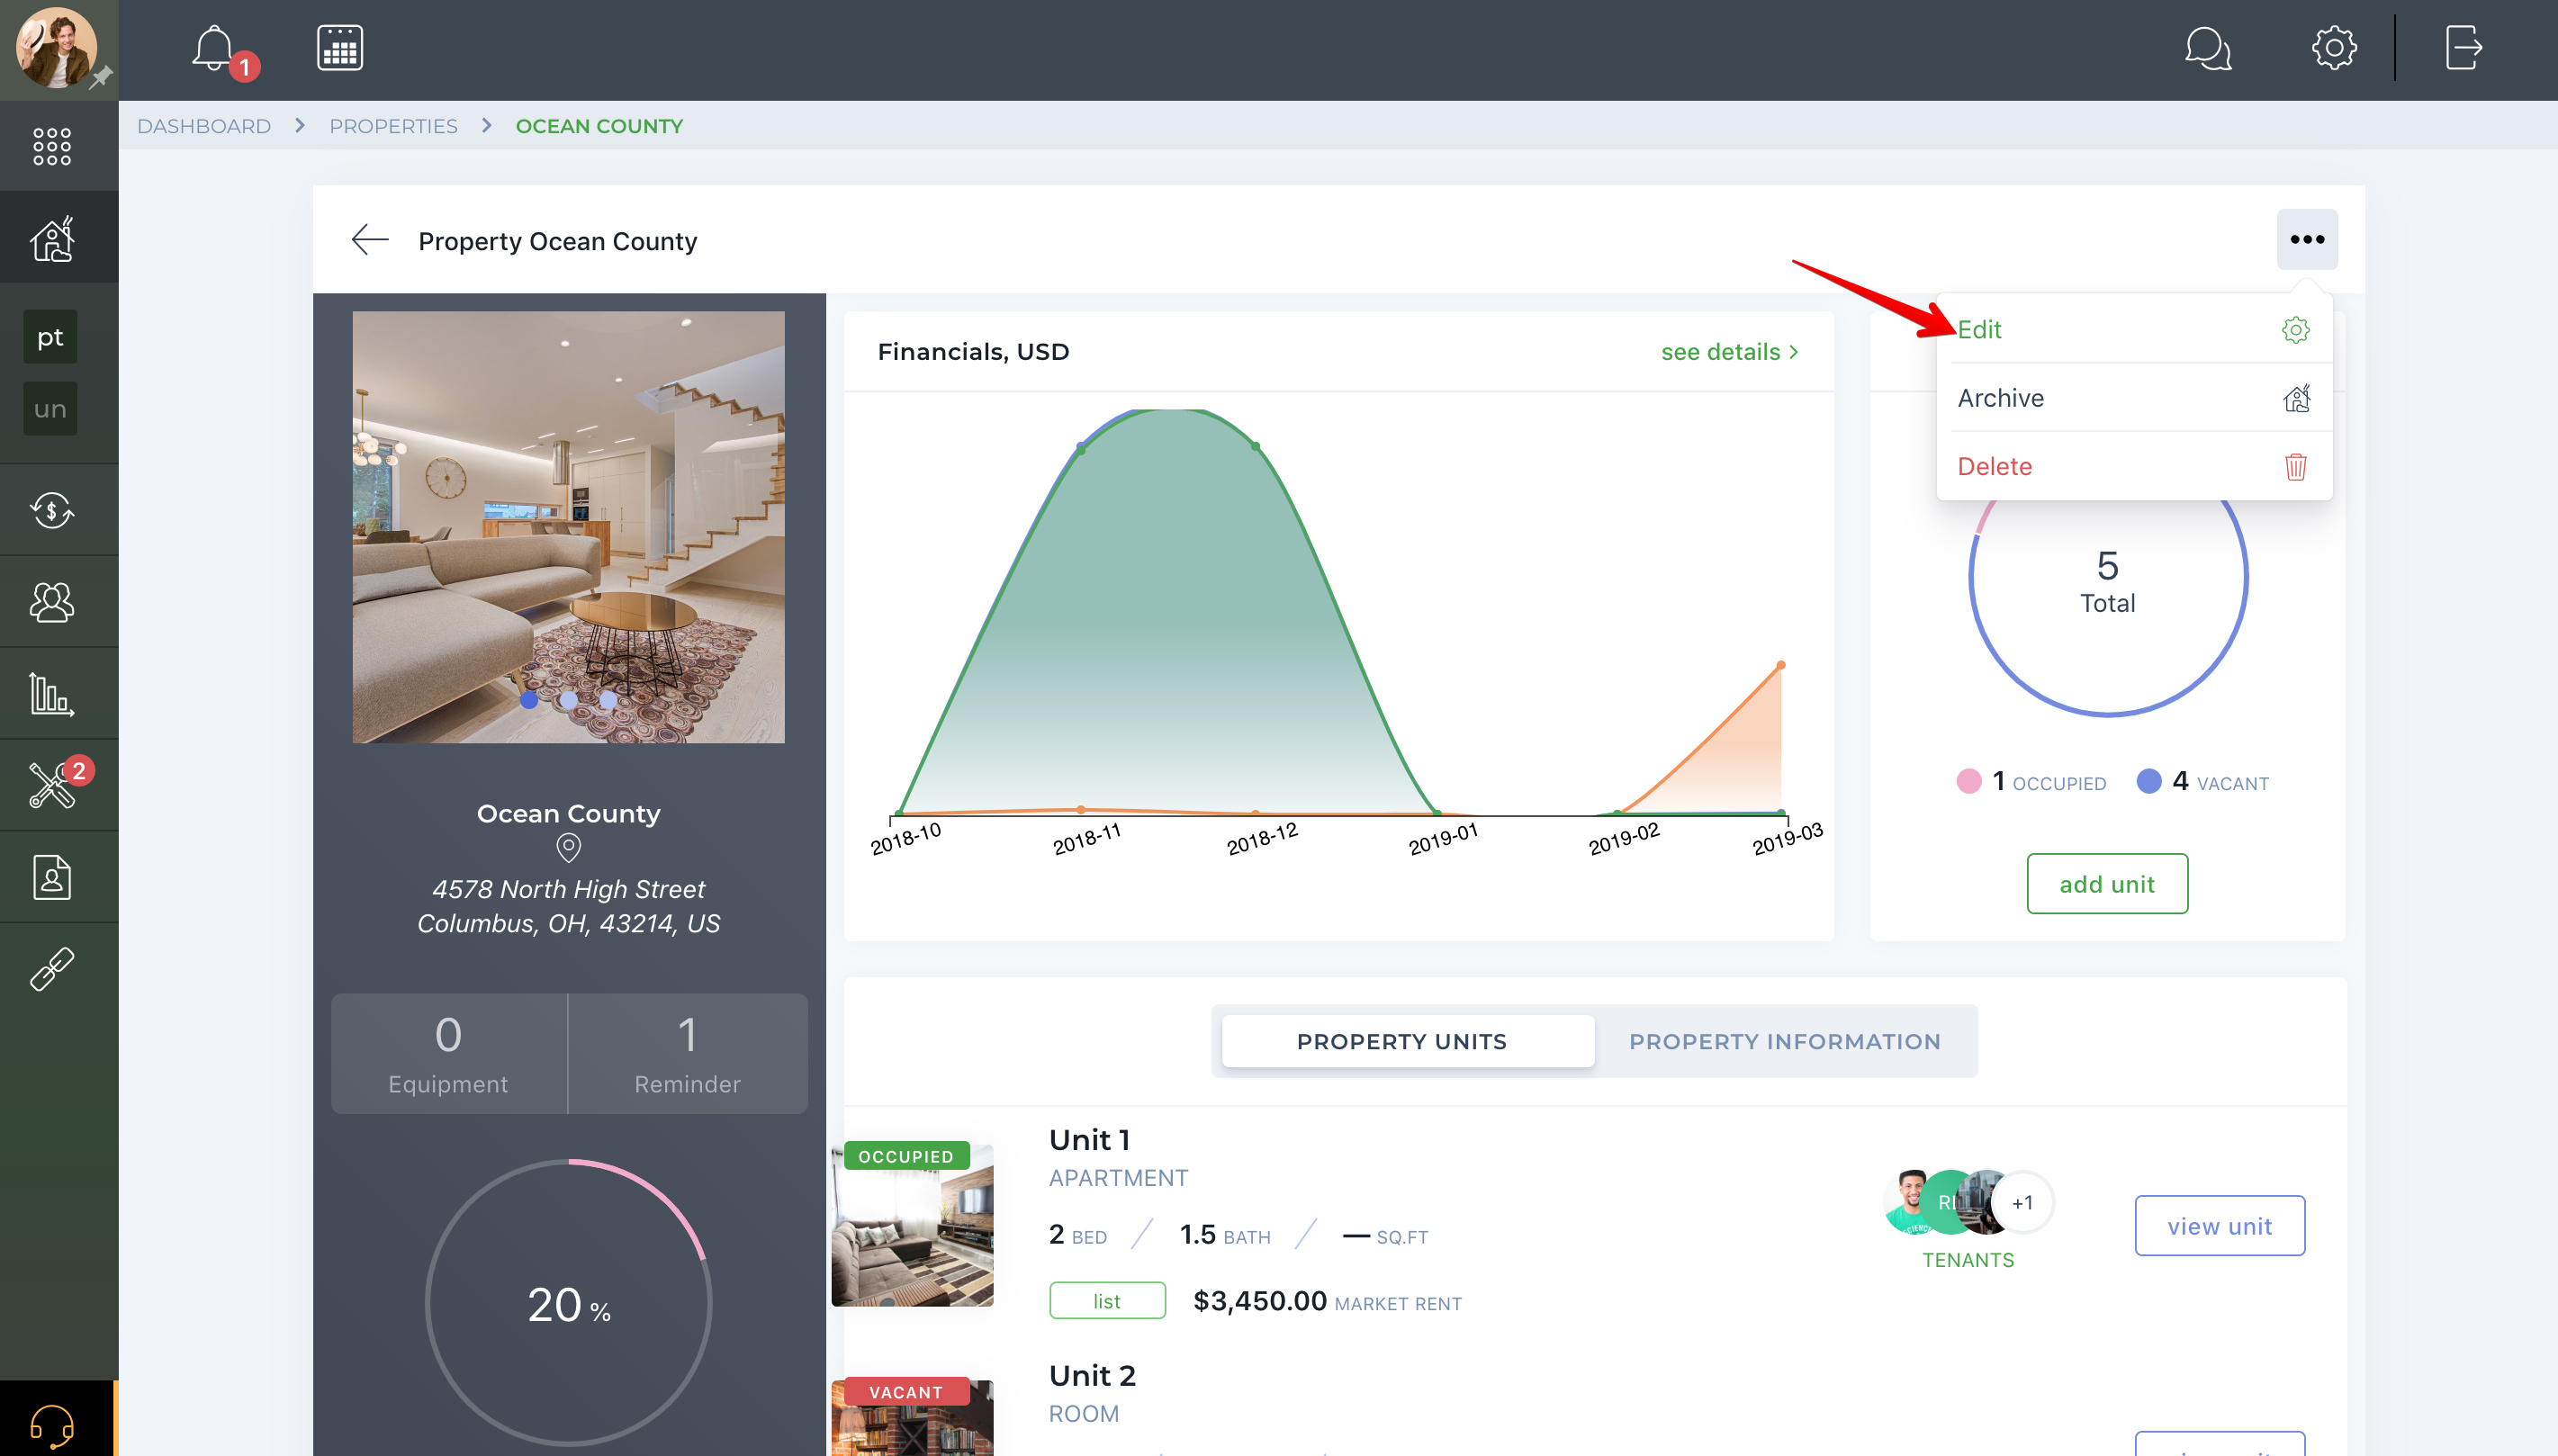Click the Unit 1 title
The width and height of the screenshot is (2558, 1456).
(1089, 1140)
